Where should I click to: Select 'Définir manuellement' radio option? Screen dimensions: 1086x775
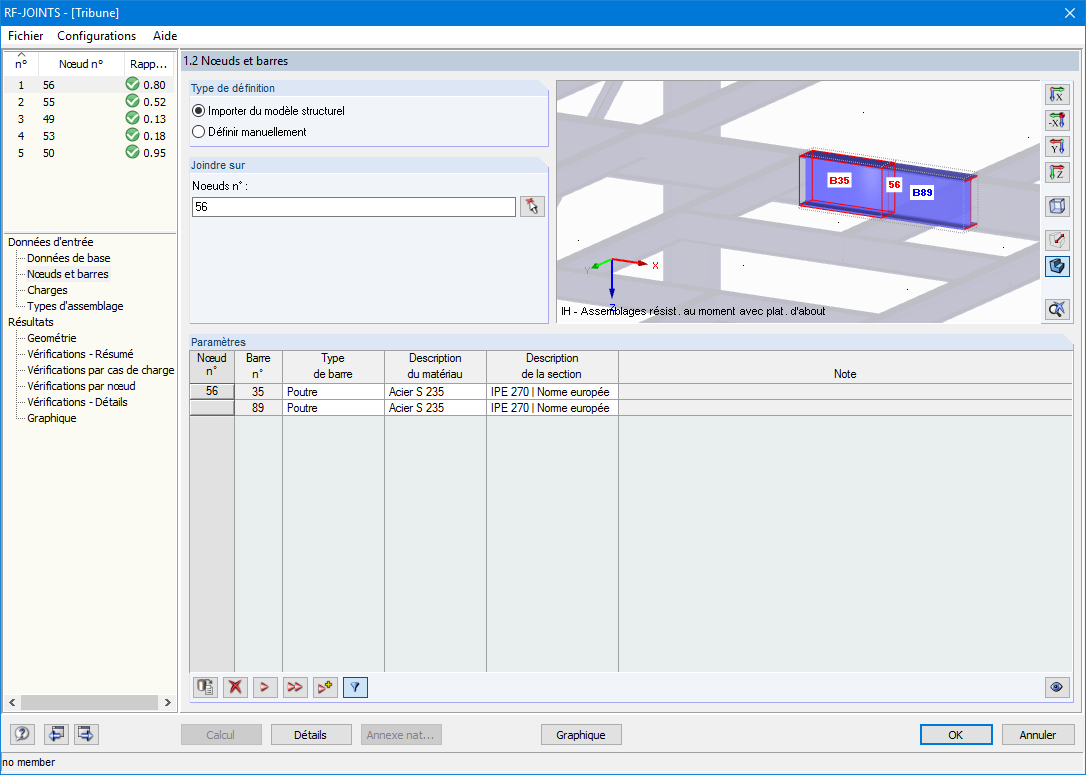199,132
